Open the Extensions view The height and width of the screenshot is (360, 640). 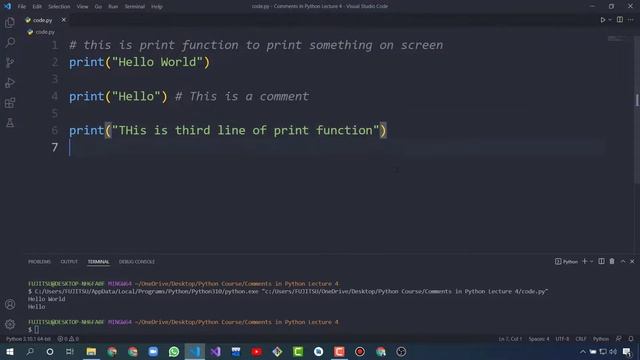[x=10, y=102]
